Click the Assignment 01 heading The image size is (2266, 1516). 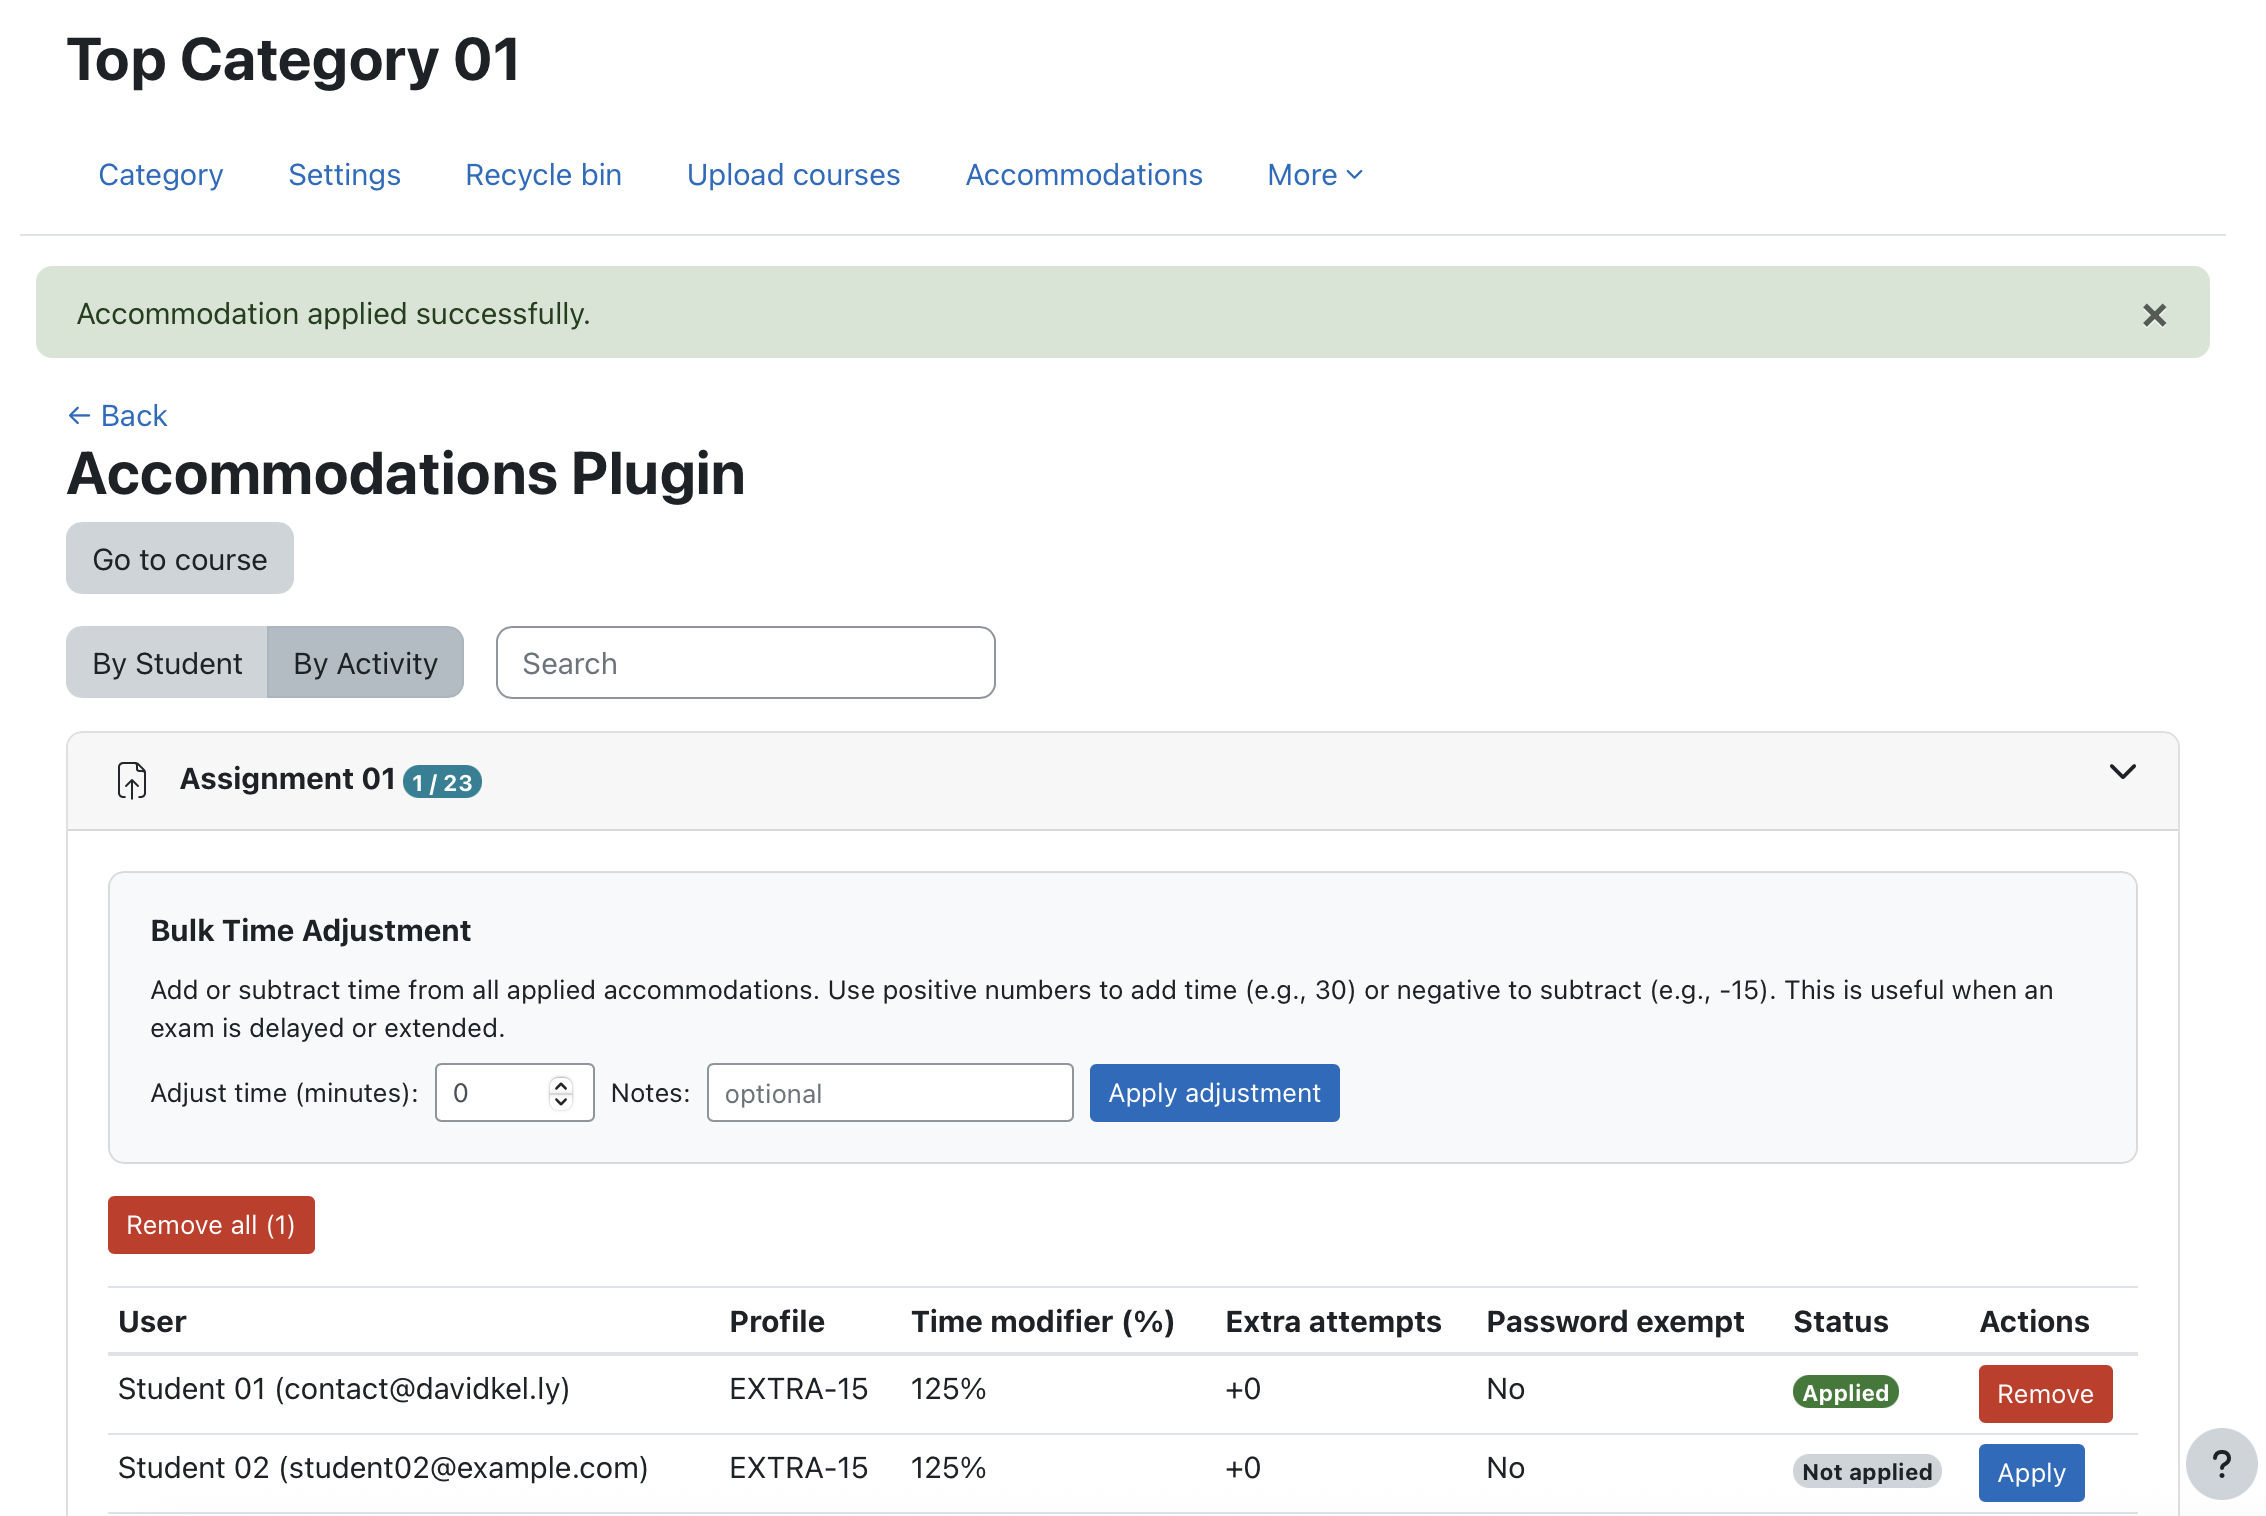click(x=287, y=778)
